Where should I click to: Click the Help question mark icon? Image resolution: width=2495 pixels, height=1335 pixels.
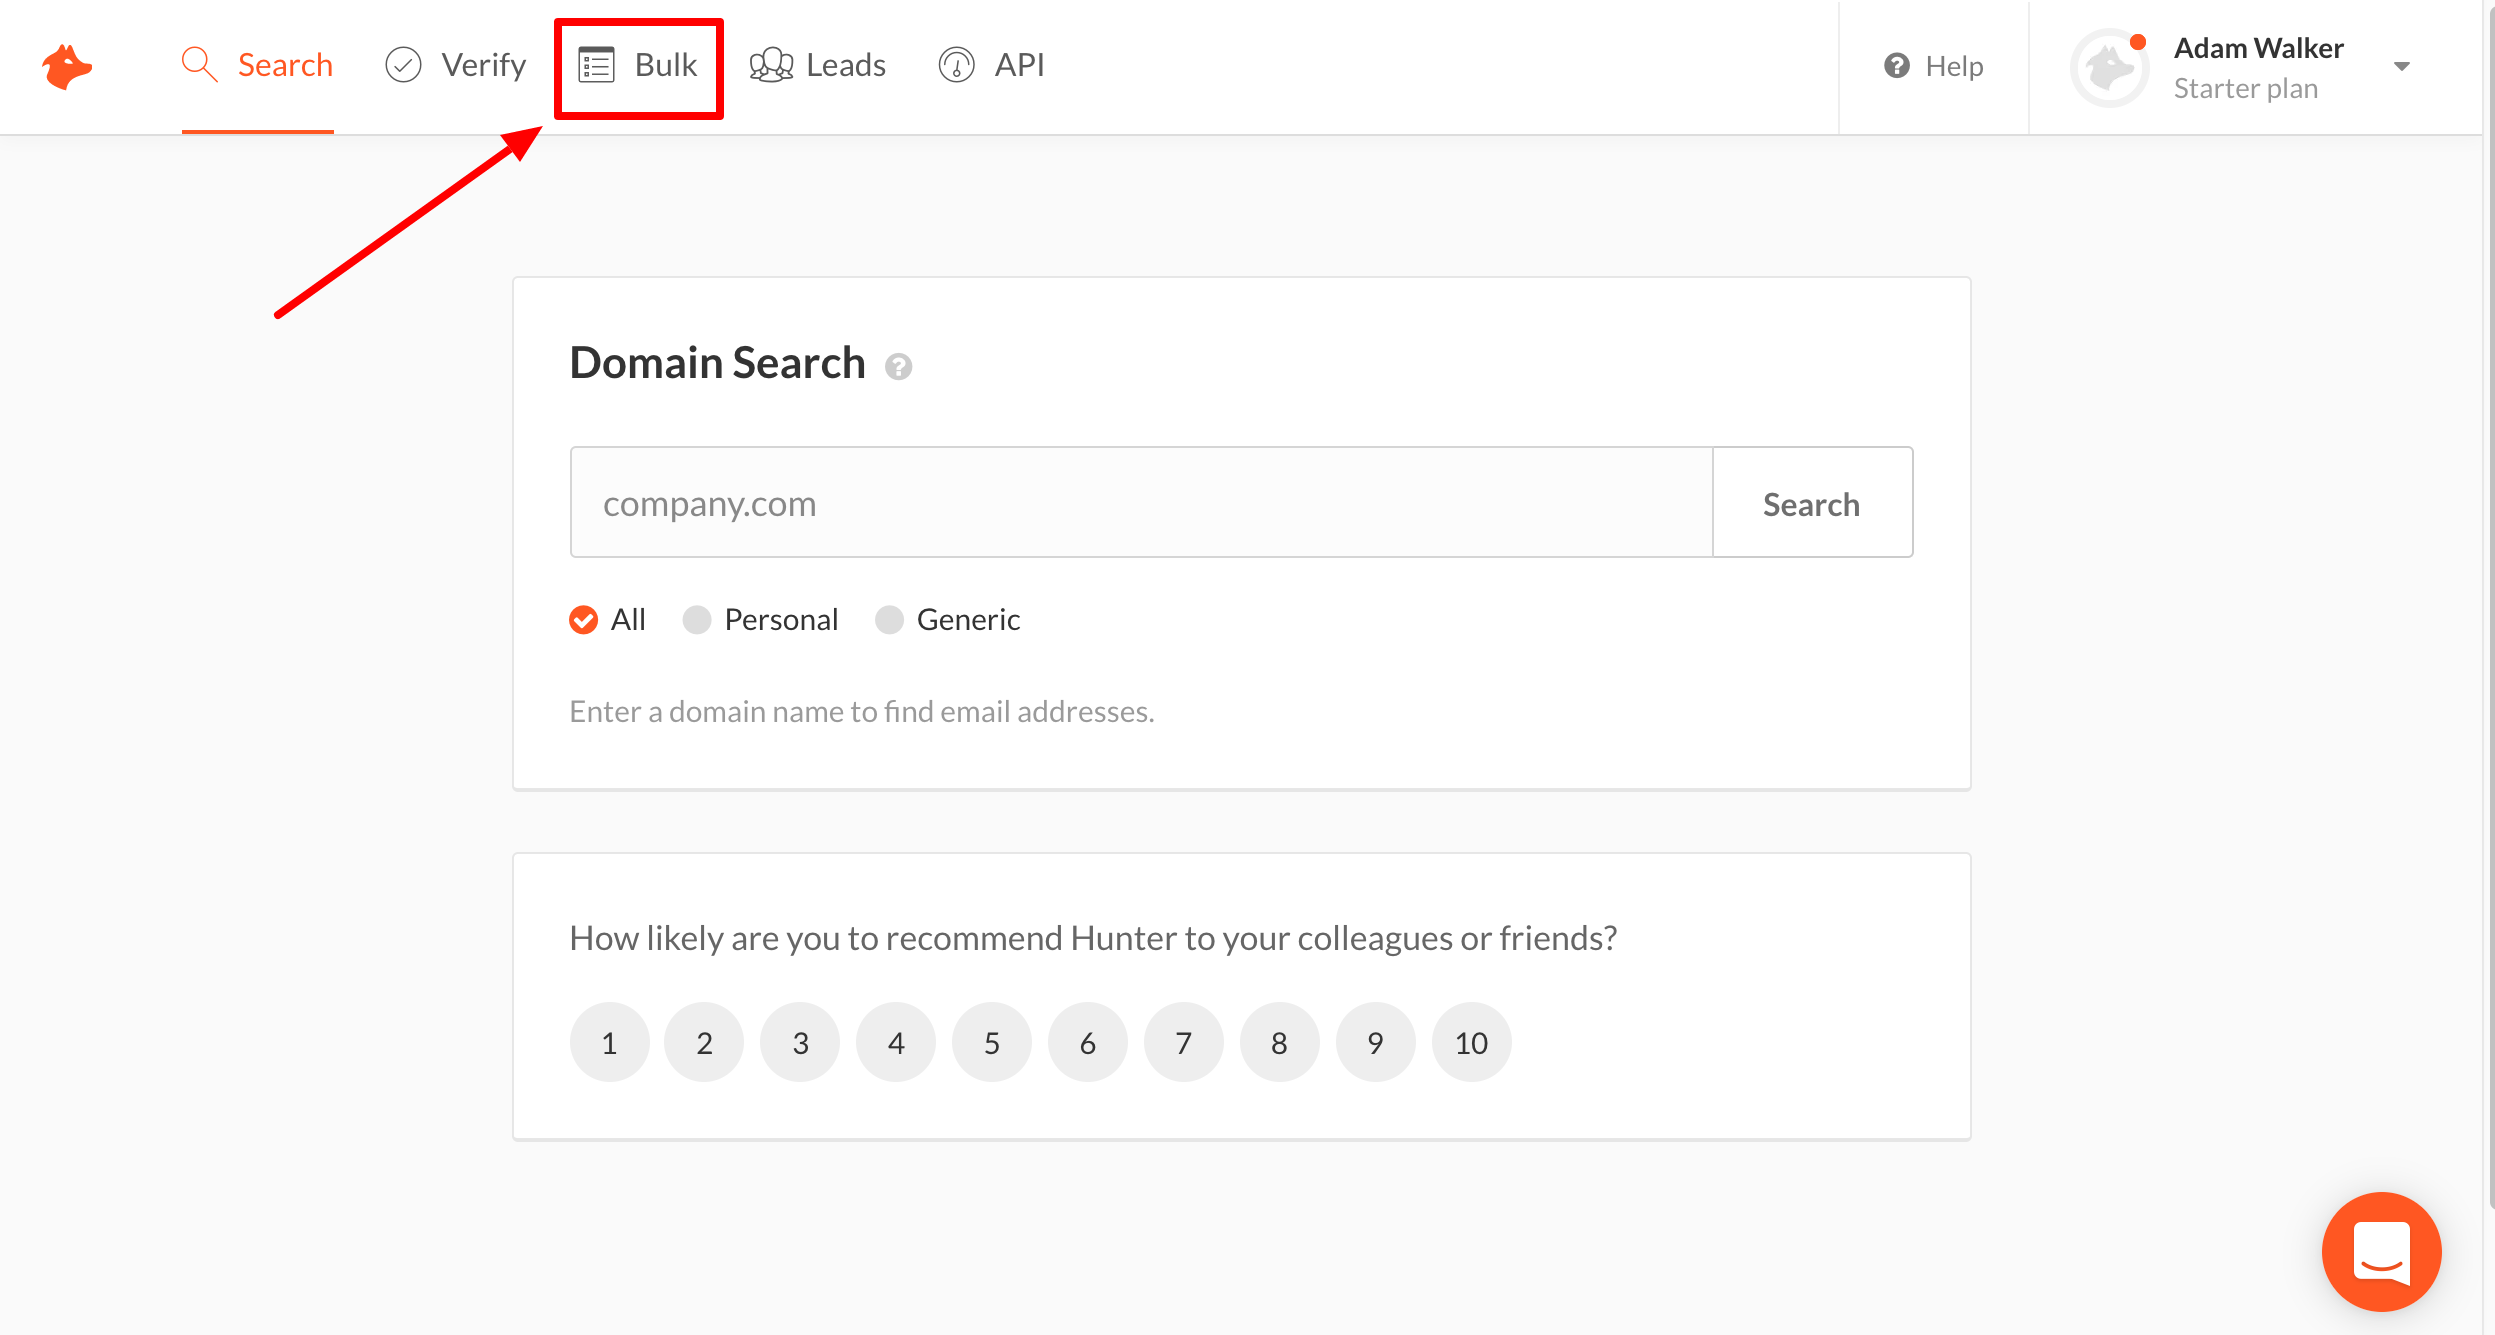[1897, 66]
